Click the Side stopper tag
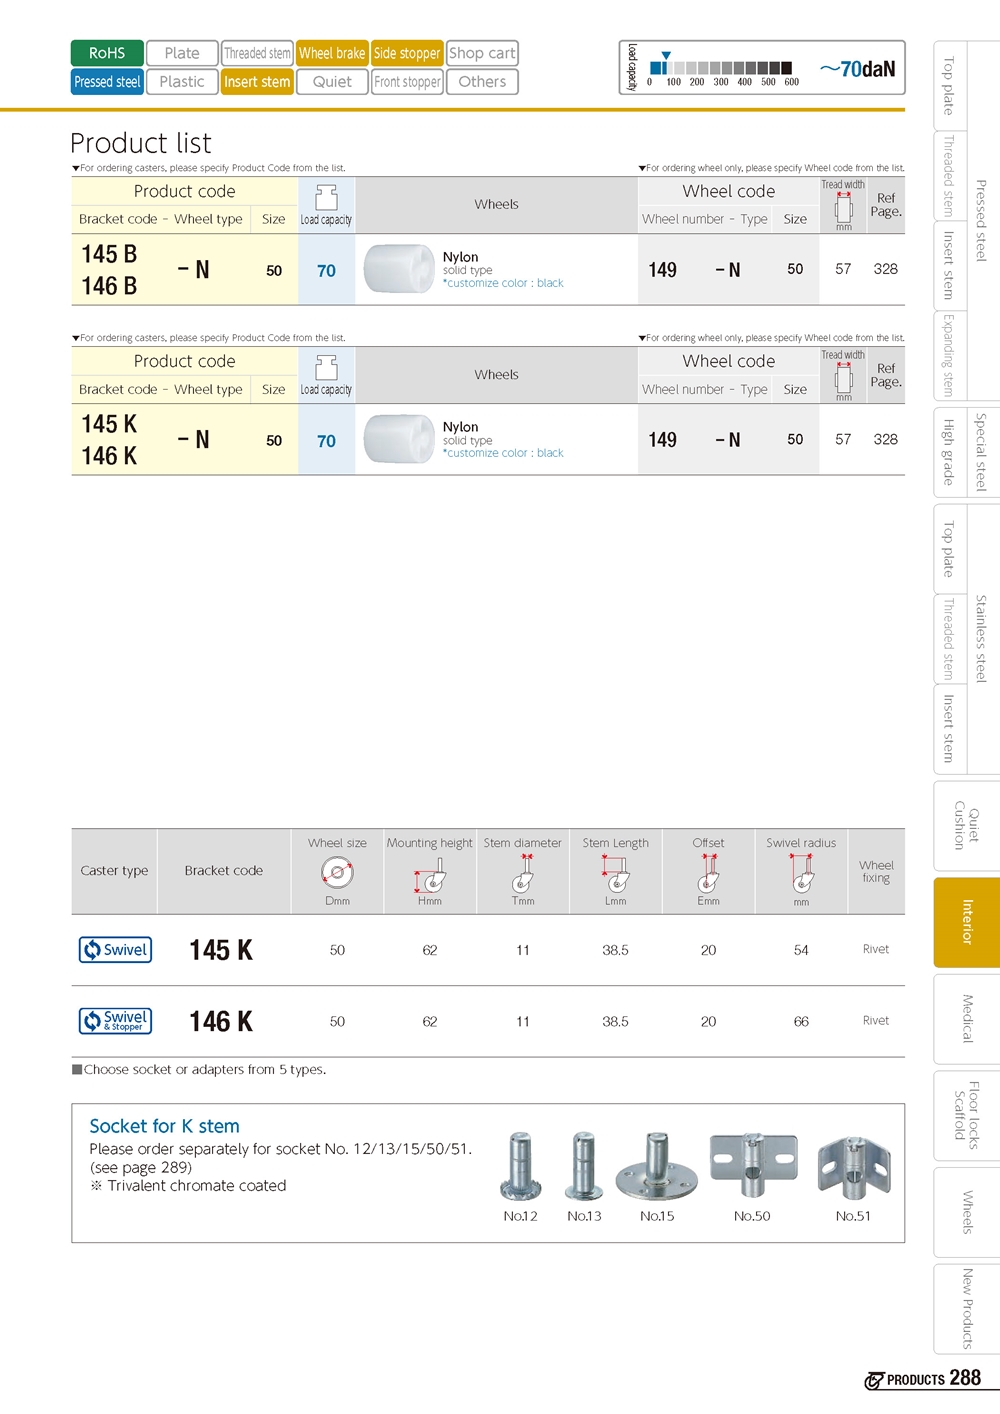 (x=407, y=53)
